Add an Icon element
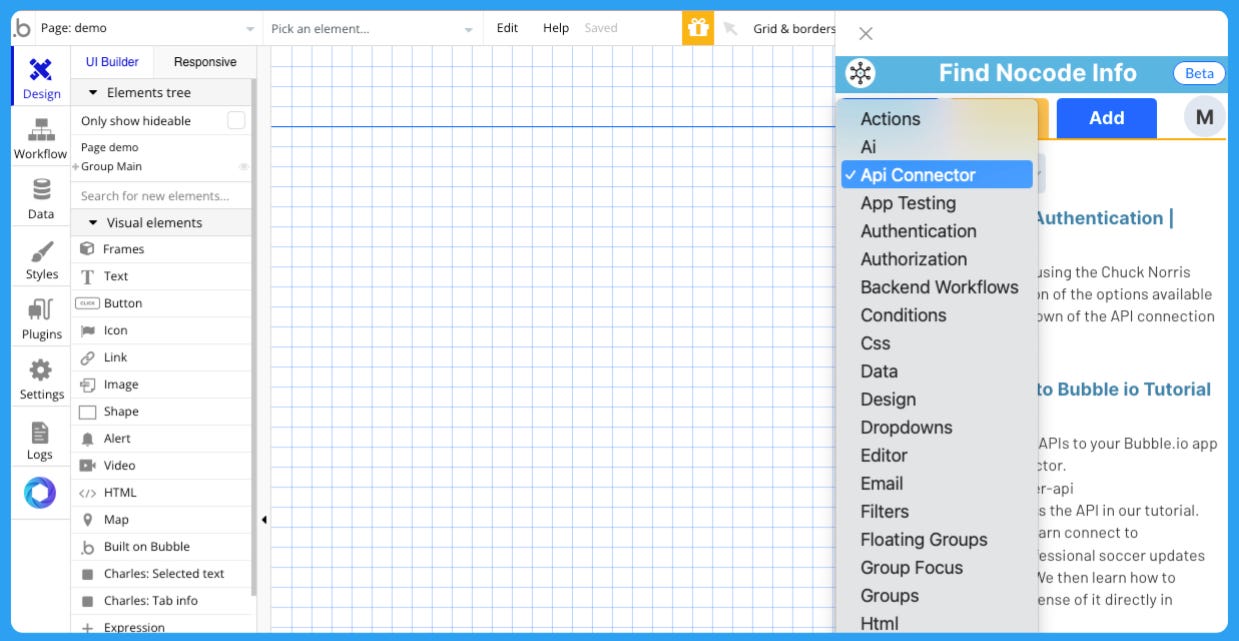Image resolution: width=1239 pixels, height=641 pixels. tap(161, 330)
